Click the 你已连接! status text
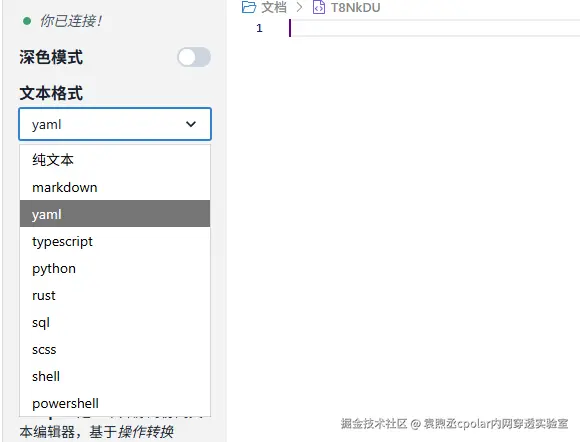The image size is (580, 442). (71, 21)
